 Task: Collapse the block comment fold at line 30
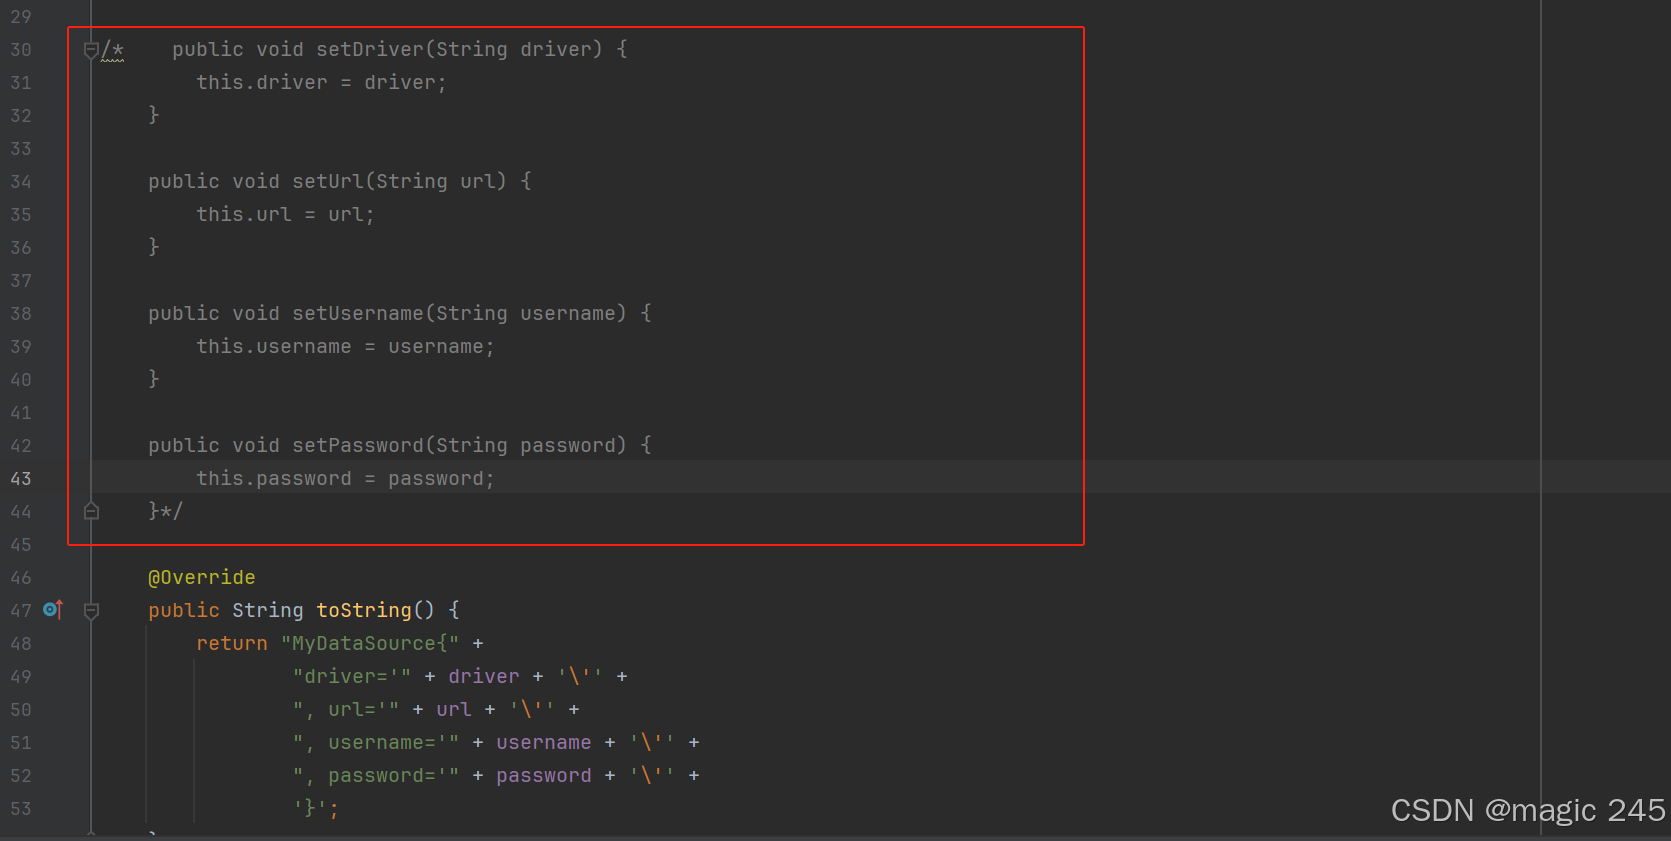point(91,50)
